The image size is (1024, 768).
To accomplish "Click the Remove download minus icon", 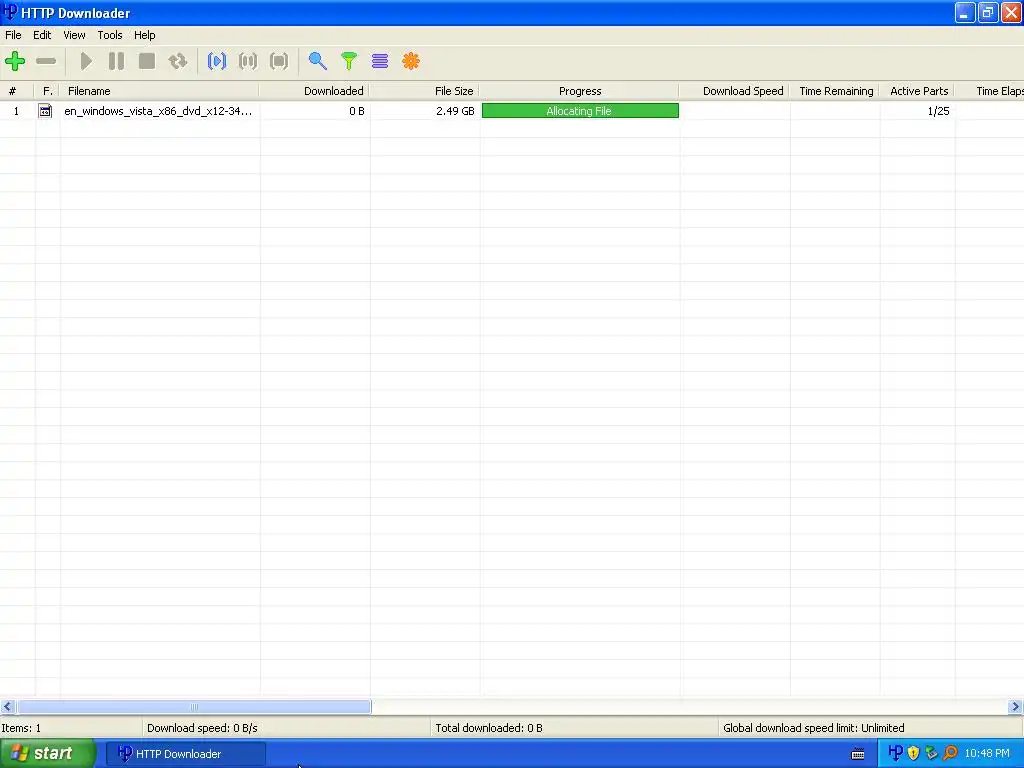I will [x=46, y=61].
